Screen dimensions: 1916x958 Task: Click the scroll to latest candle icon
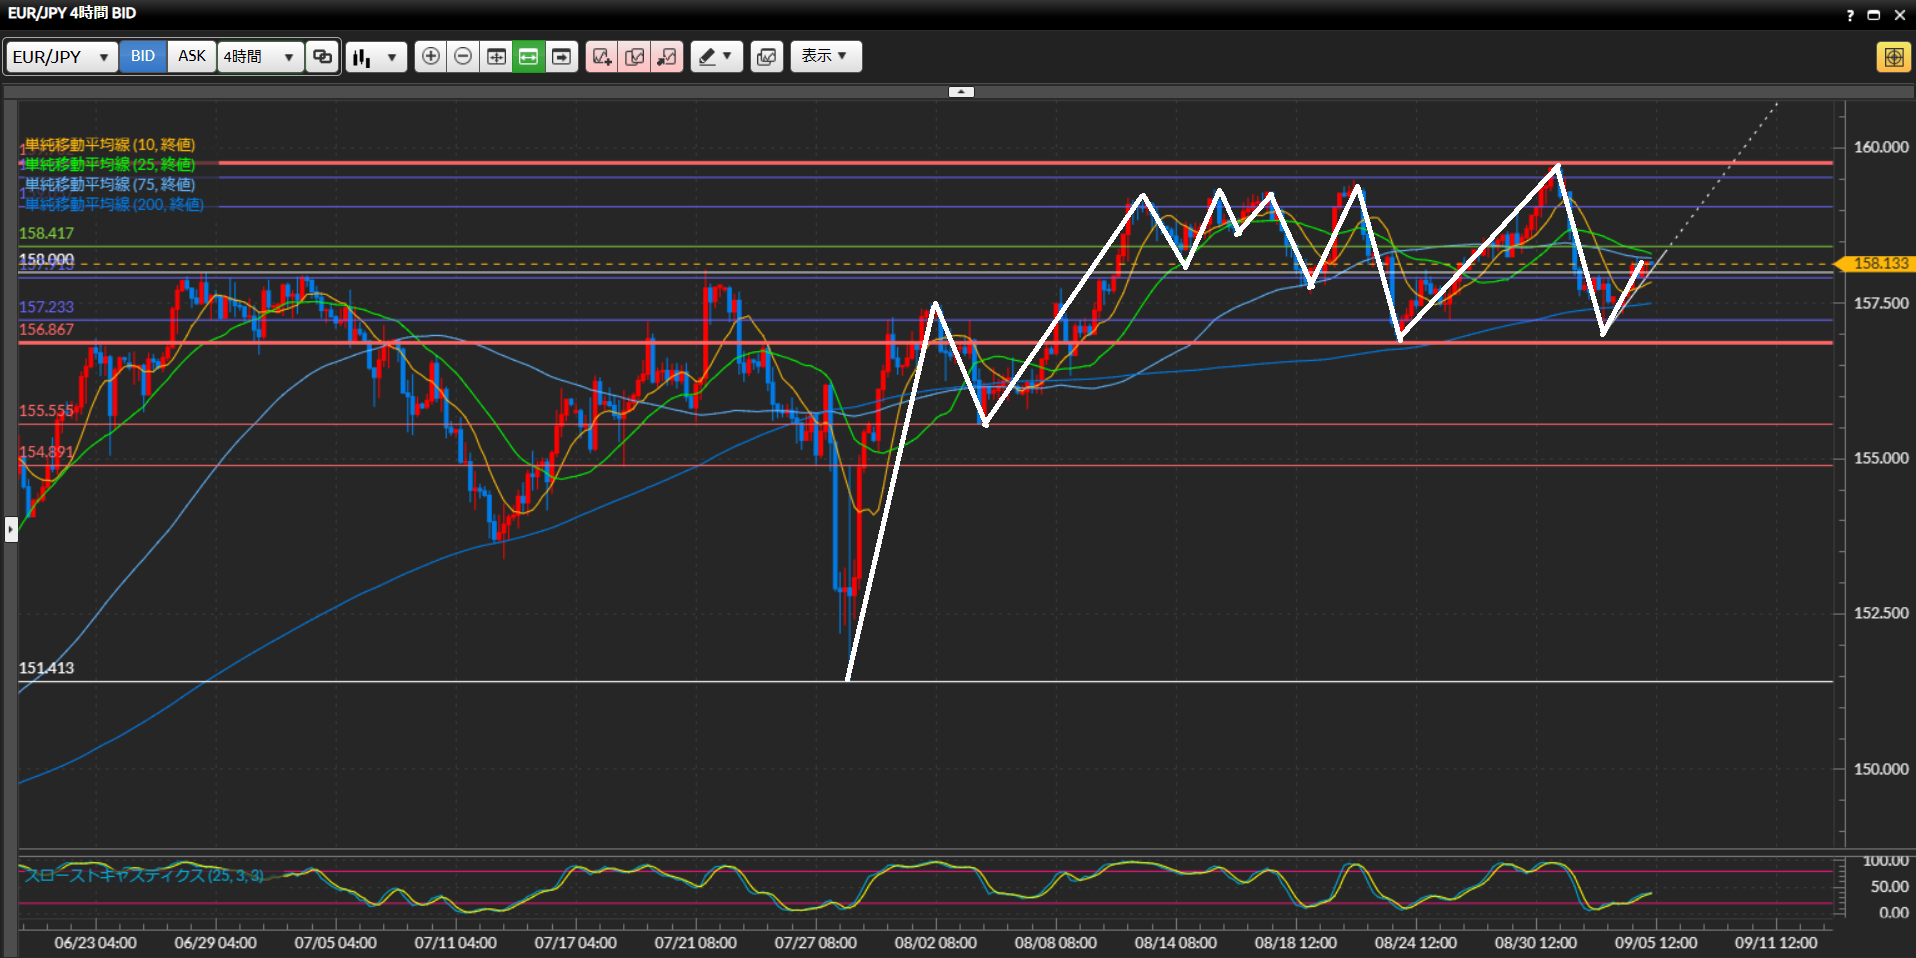click(x=562, y=56)
